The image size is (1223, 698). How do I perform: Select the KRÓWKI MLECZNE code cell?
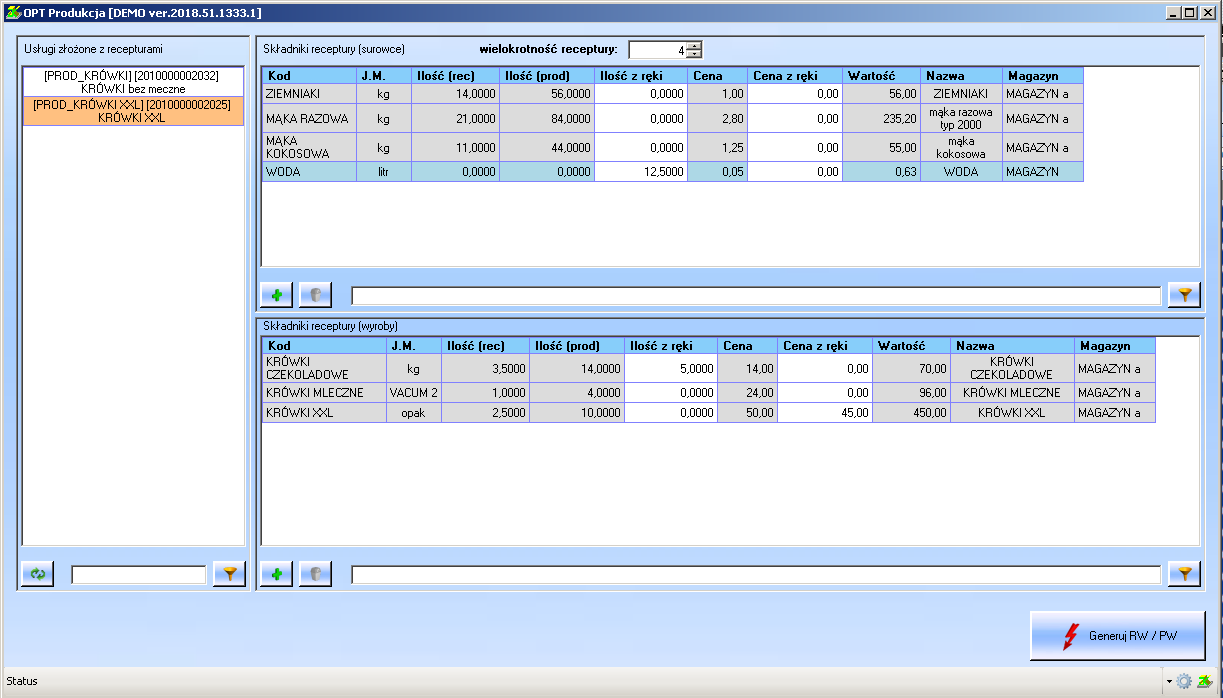[324, 393]
